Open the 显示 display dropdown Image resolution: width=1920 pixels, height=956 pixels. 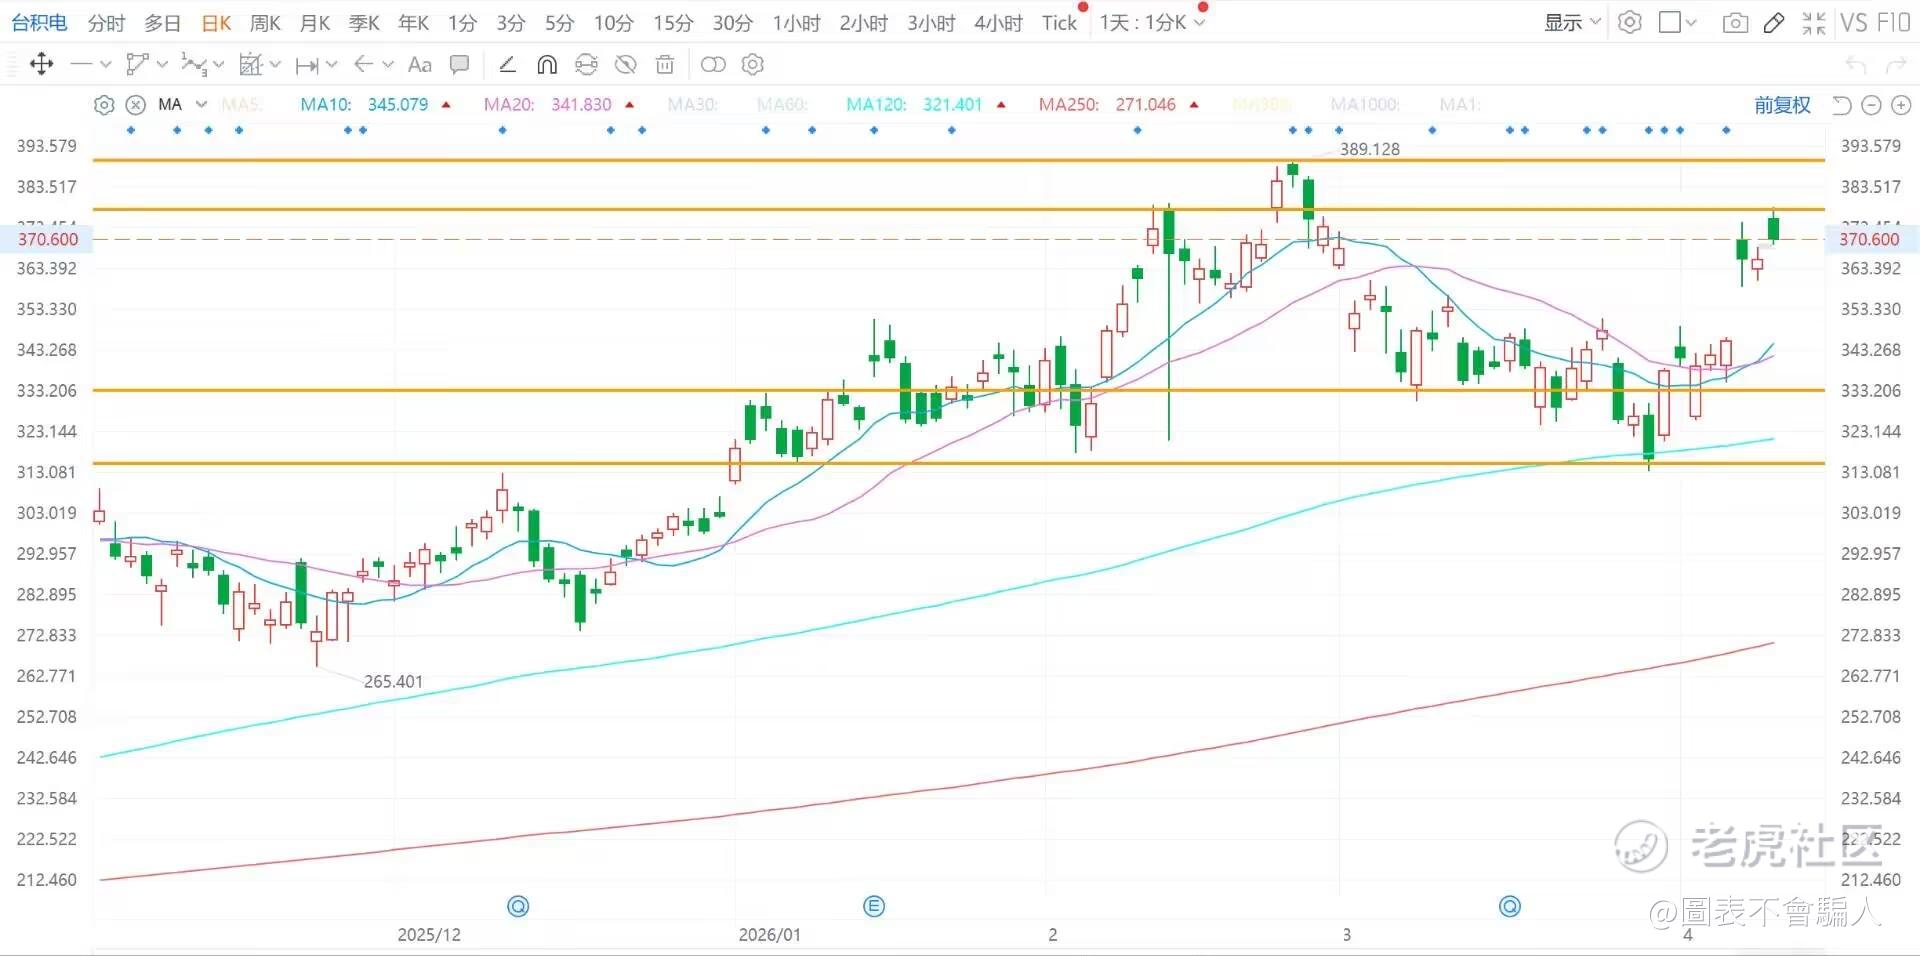1573,23
